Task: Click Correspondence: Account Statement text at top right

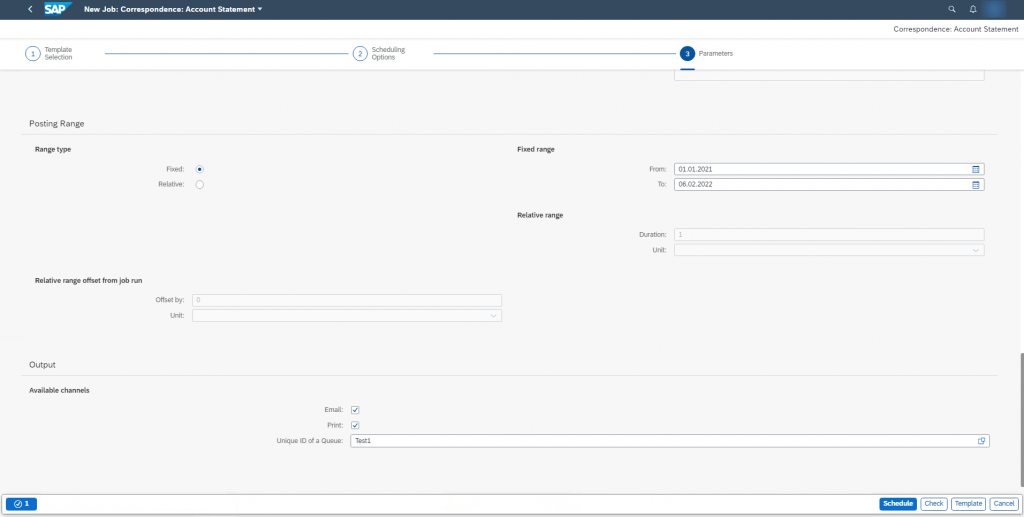Action: [956, 29]
